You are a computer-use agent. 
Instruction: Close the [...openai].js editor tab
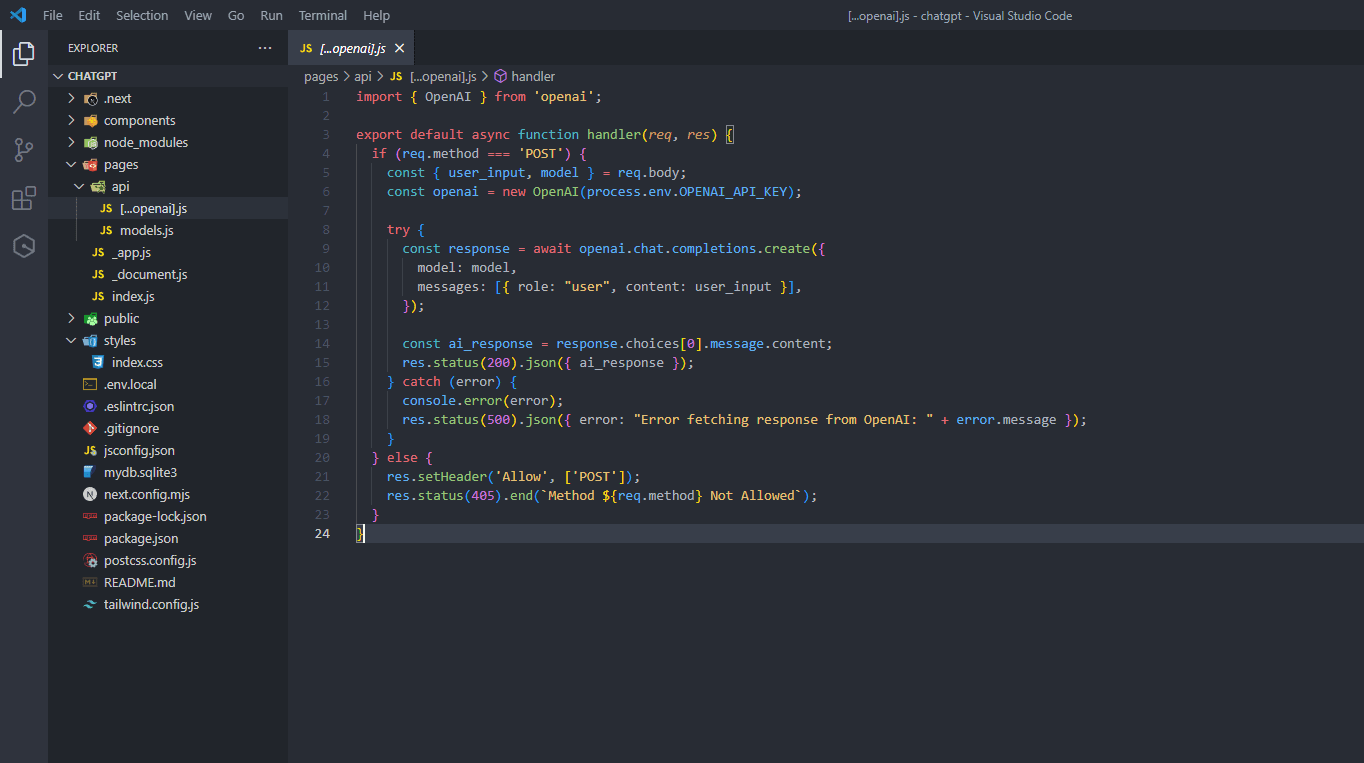400,48
